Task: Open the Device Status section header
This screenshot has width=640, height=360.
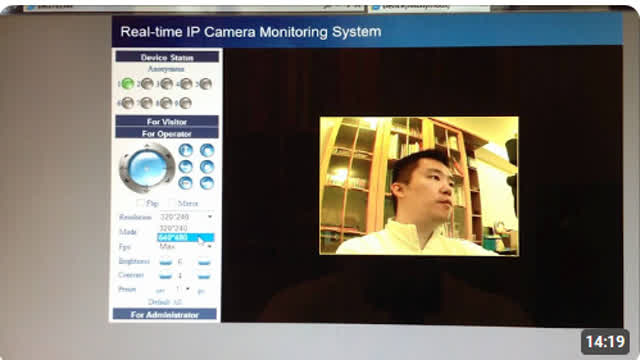Action: 167,57
